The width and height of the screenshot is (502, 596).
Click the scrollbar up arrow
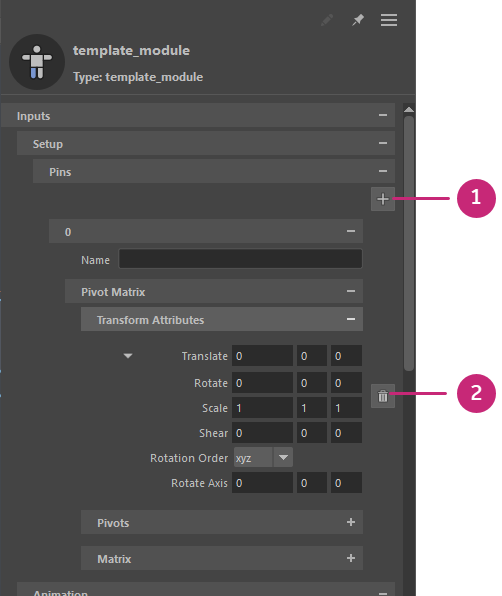(409, 109)
